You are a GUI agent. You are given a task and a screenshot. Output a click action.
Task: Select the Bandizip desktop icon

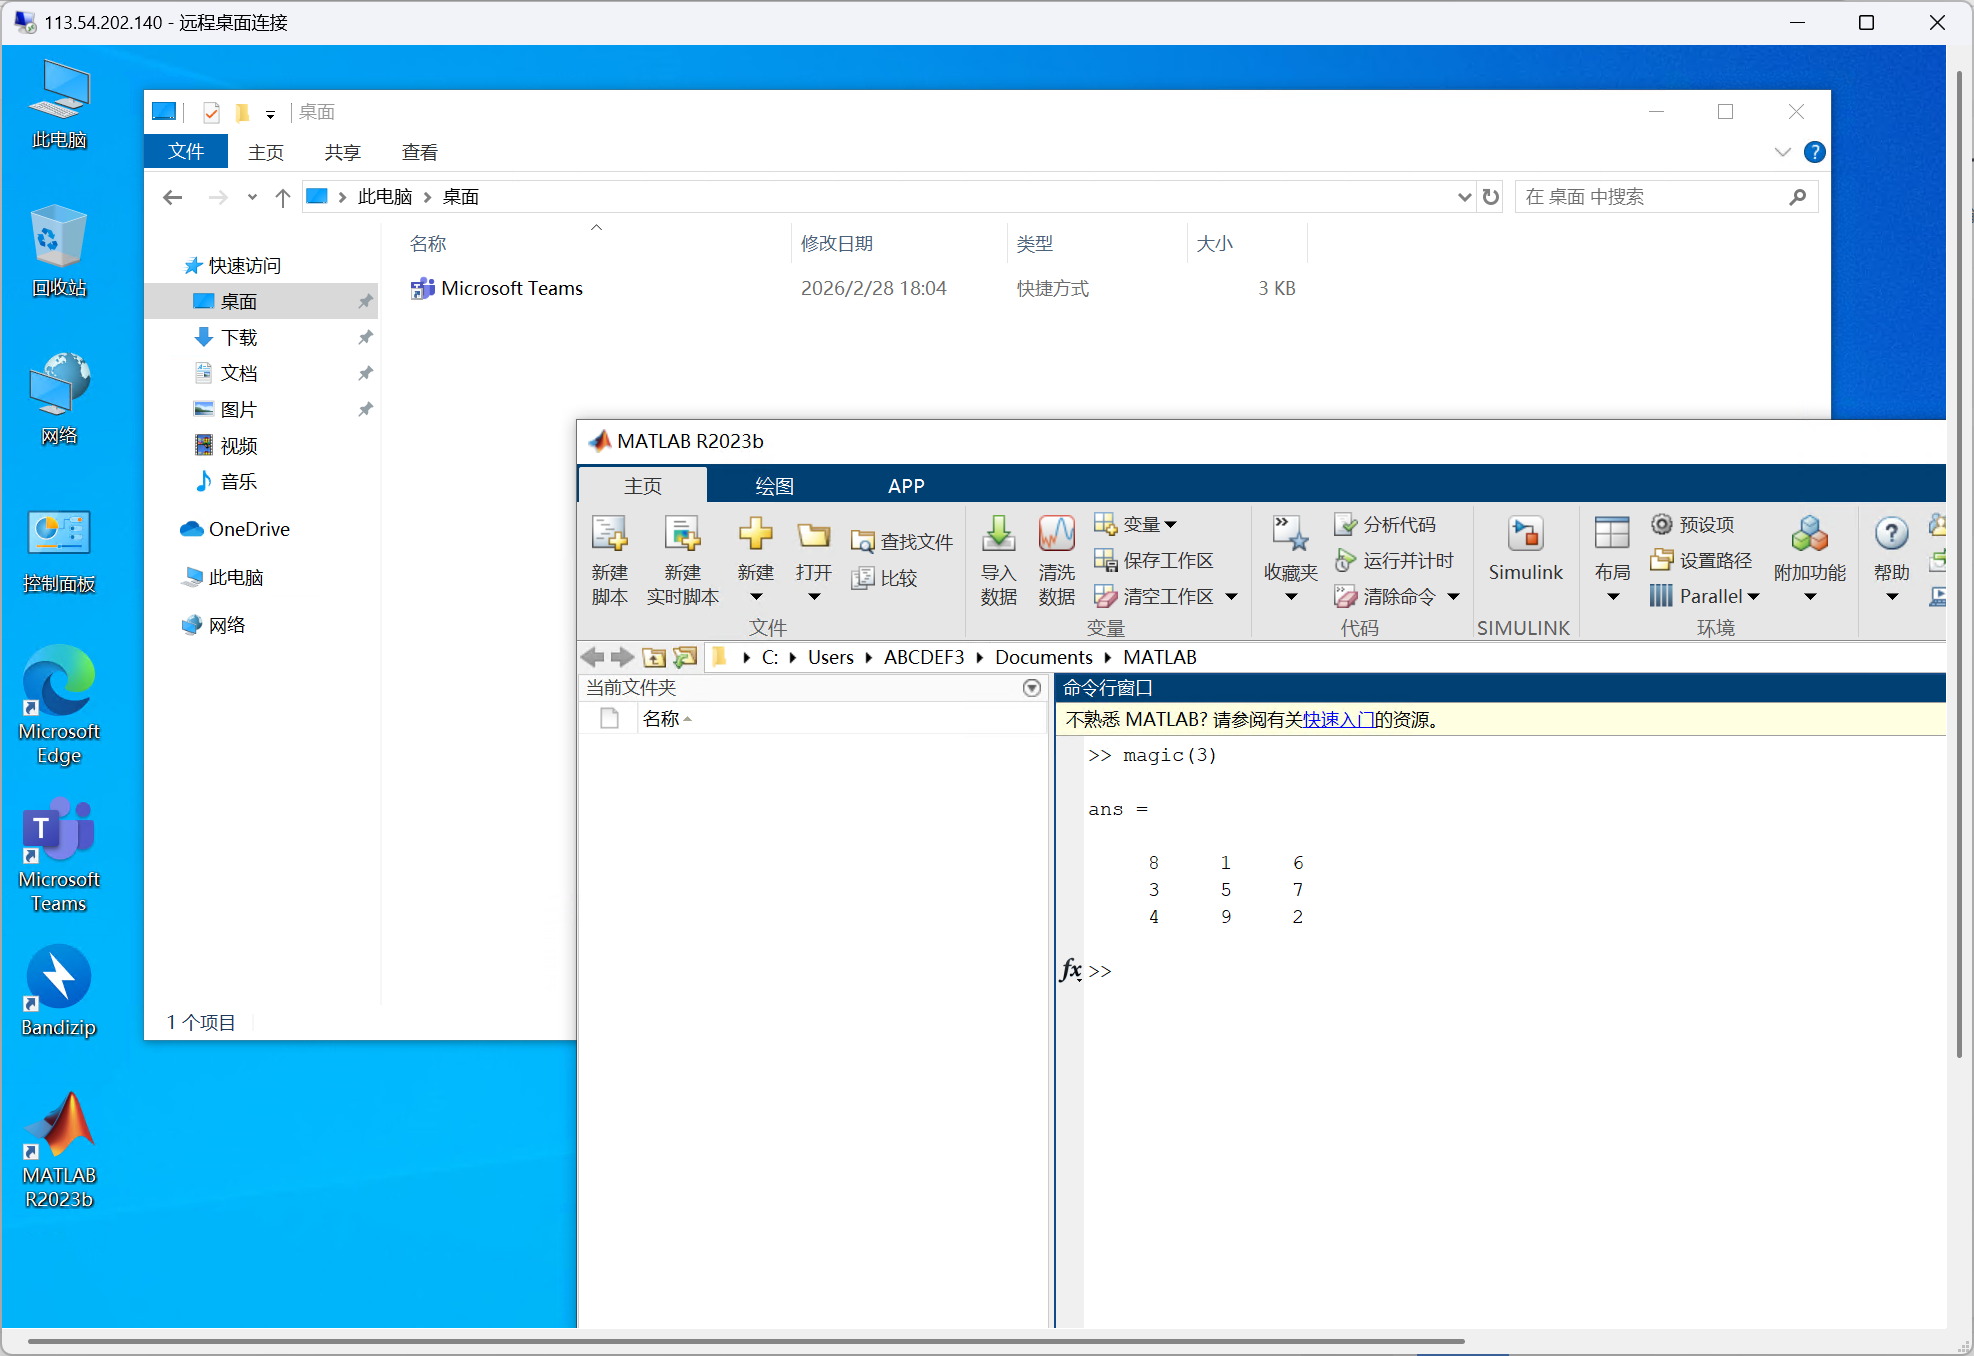(x=59, y=991)
